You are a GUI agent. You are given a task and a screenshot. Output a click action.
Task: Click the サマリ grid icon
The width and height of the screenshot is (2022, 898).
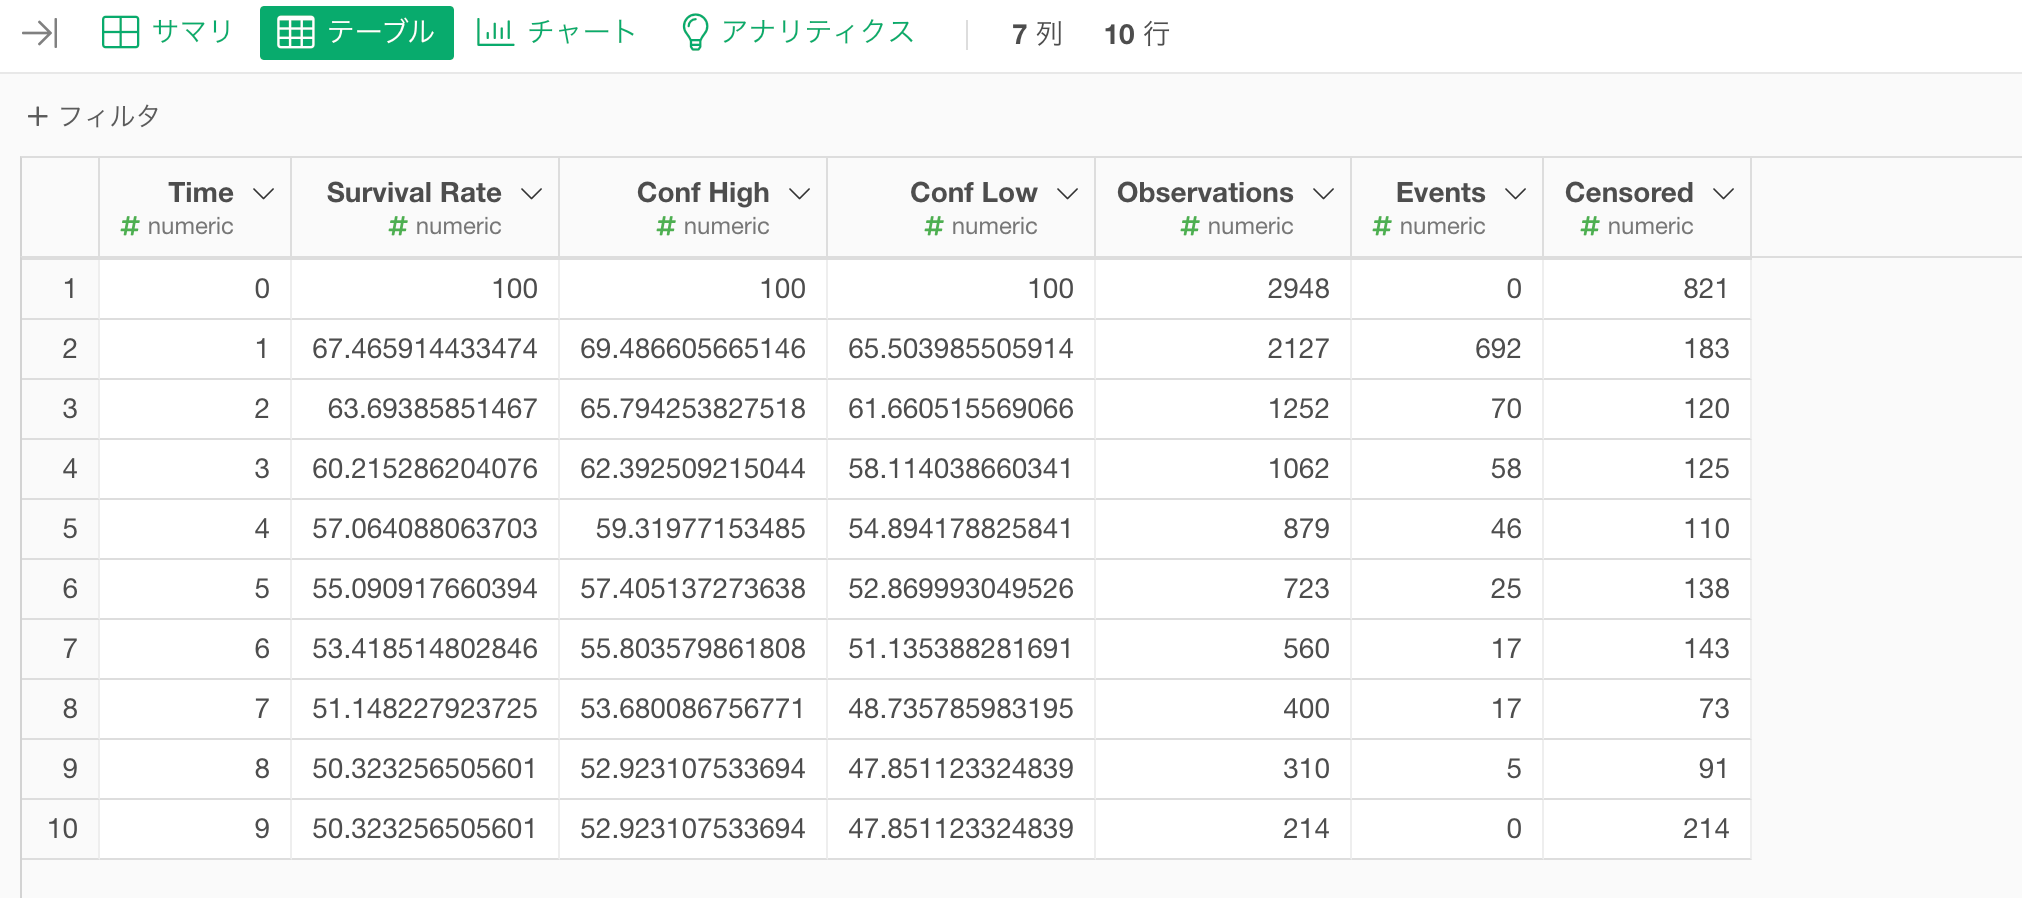point(120,32)
